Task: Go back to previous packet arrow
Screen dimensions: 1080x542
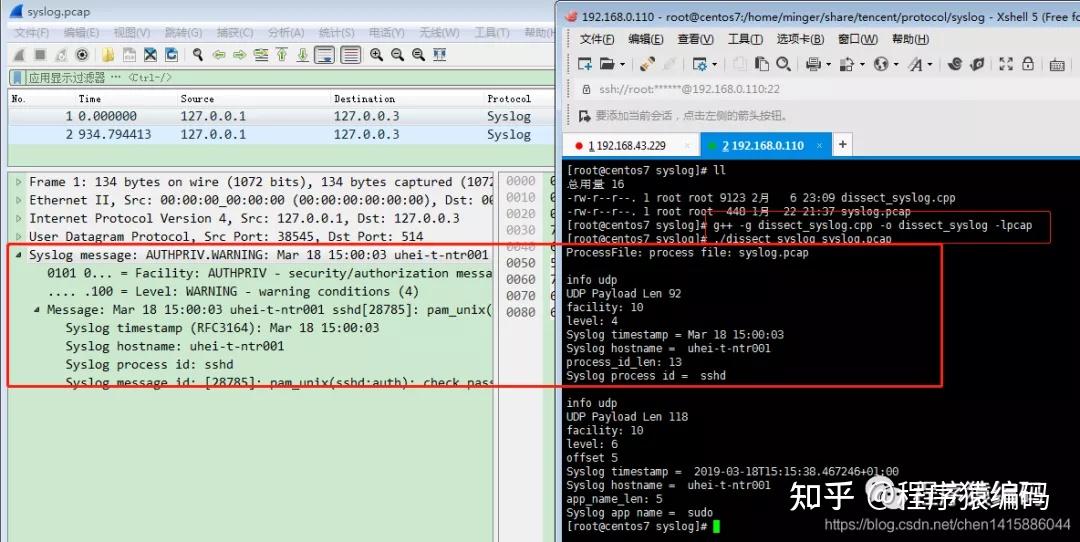Action: 219,55
